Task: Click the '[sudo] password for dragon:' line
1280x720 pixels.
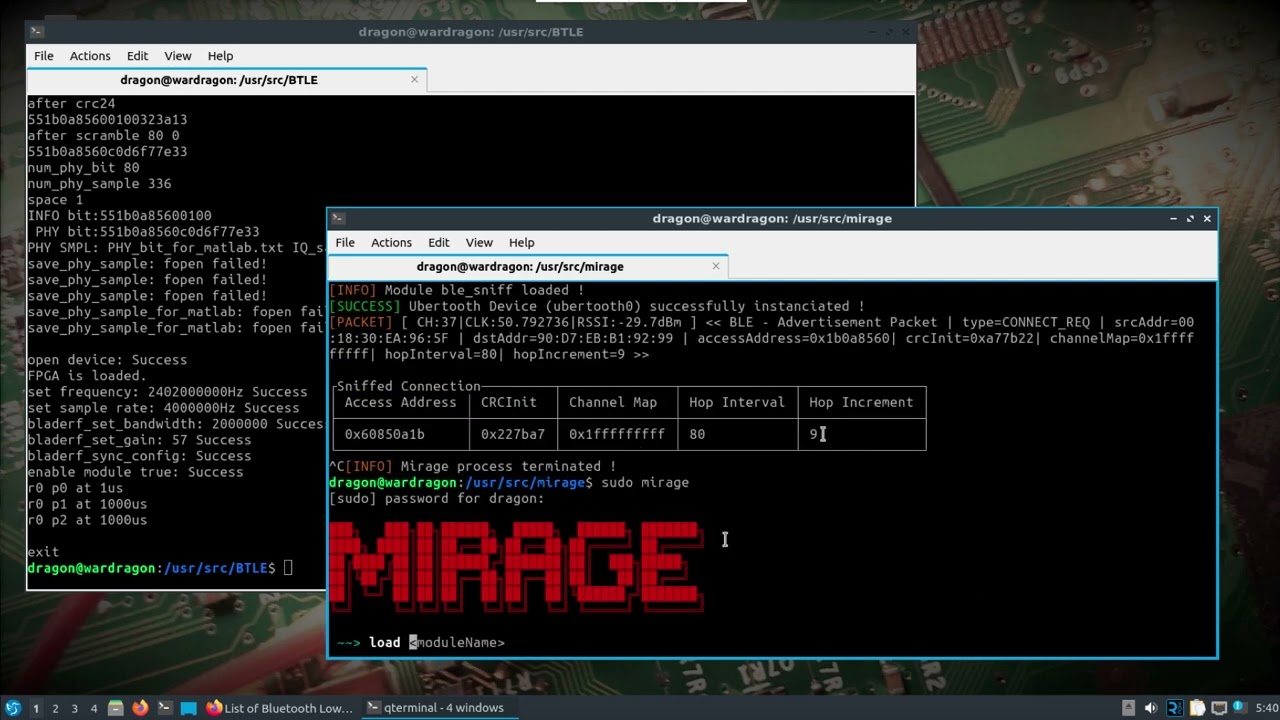Action: 437,498
